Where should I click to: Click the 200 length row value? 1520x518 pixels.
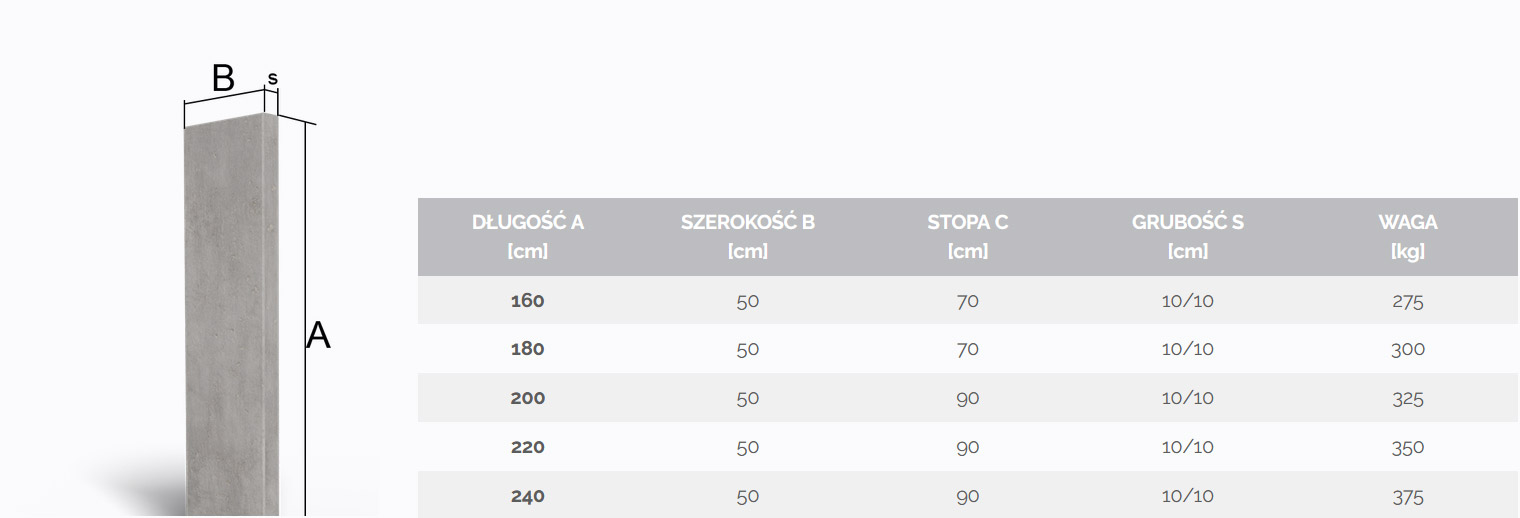tap(528, 399)
